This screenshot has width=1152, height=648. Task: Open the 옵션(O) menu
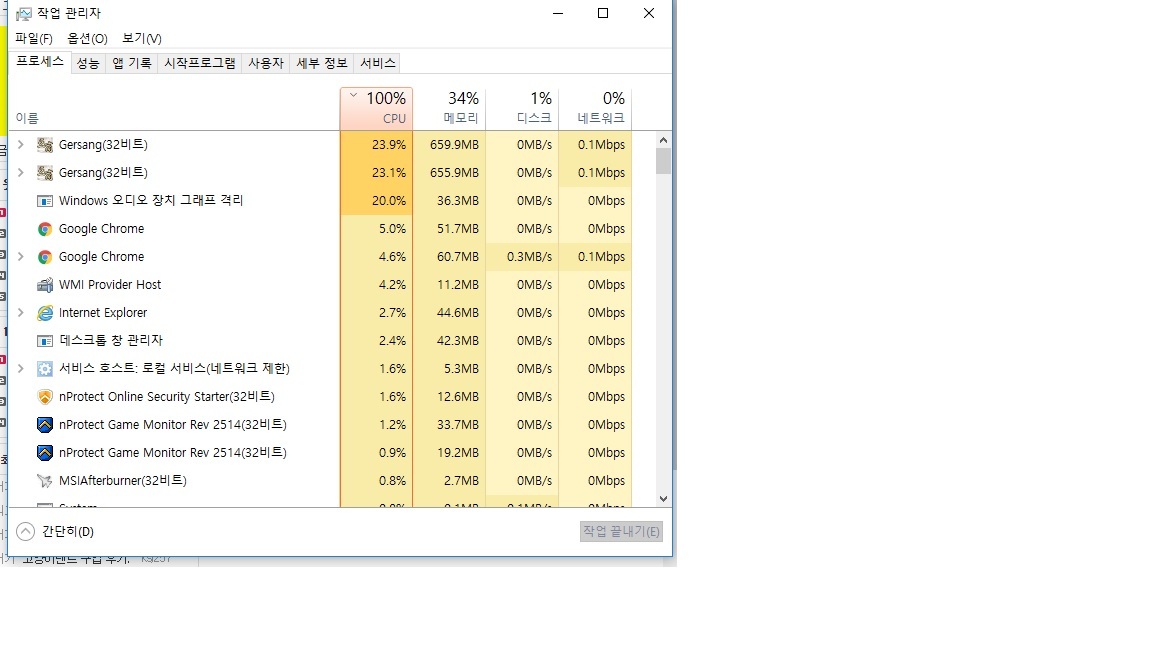click(87, 38)
